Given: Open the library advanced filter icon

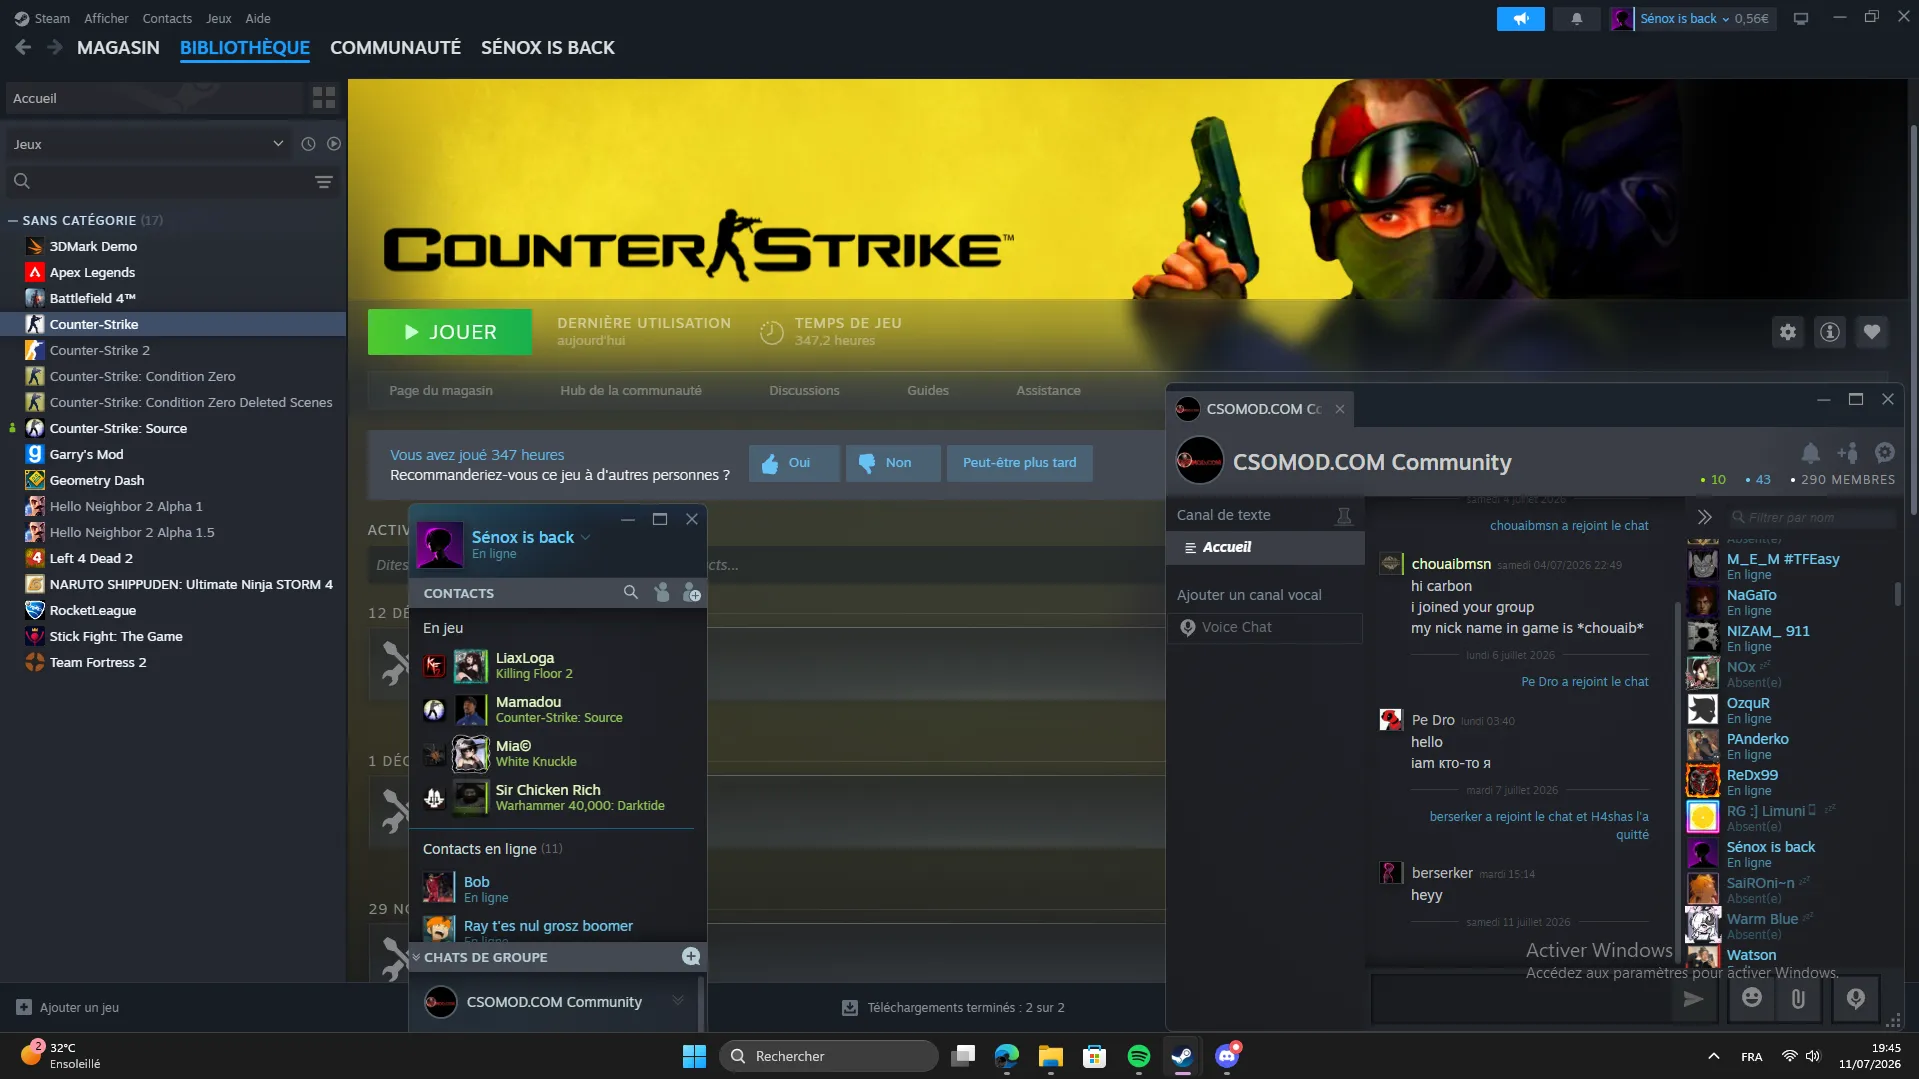Looking at the screenshot, I should [x=324, y=182].
